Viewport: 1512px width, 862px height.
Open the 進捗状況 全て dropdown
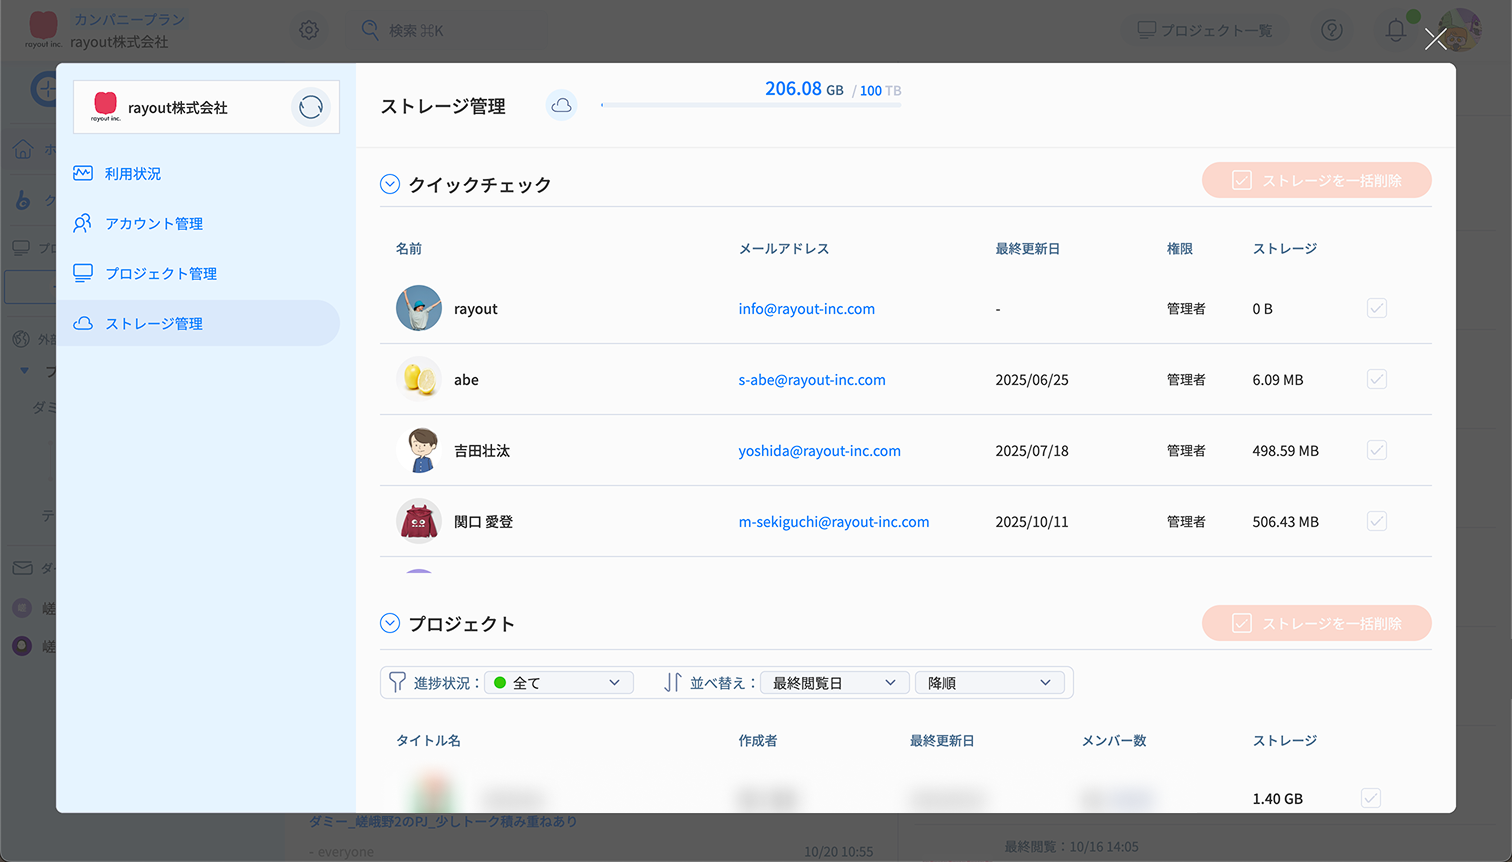tap(559, 683)
